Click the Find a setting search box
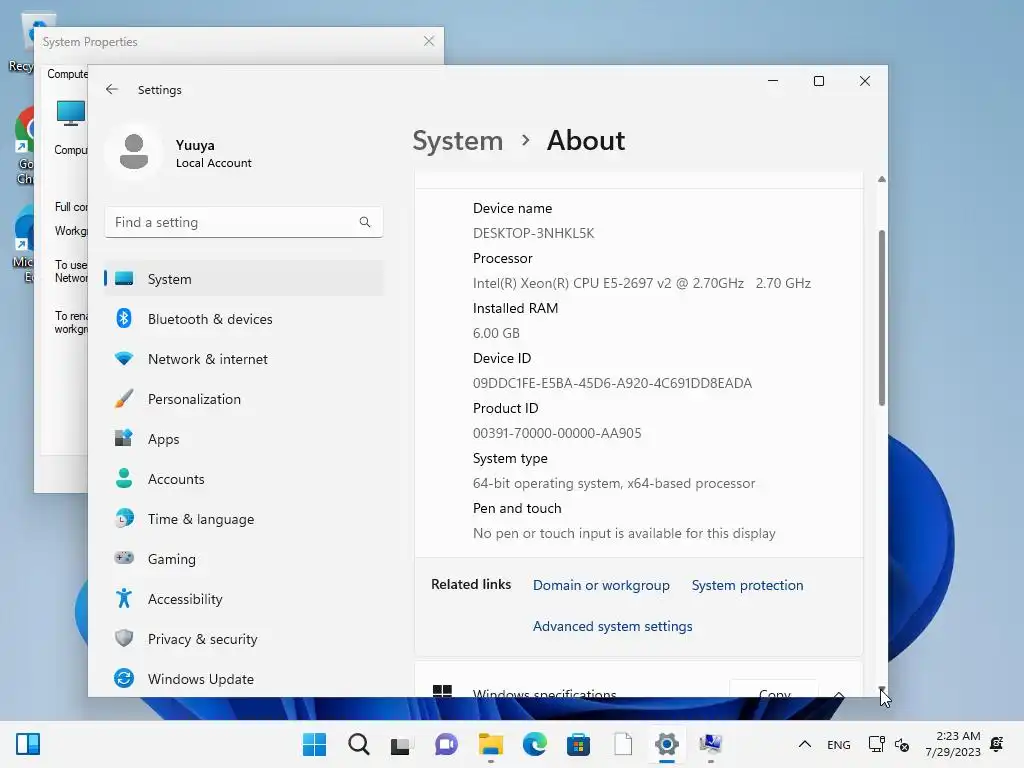 tap(243, 222)
